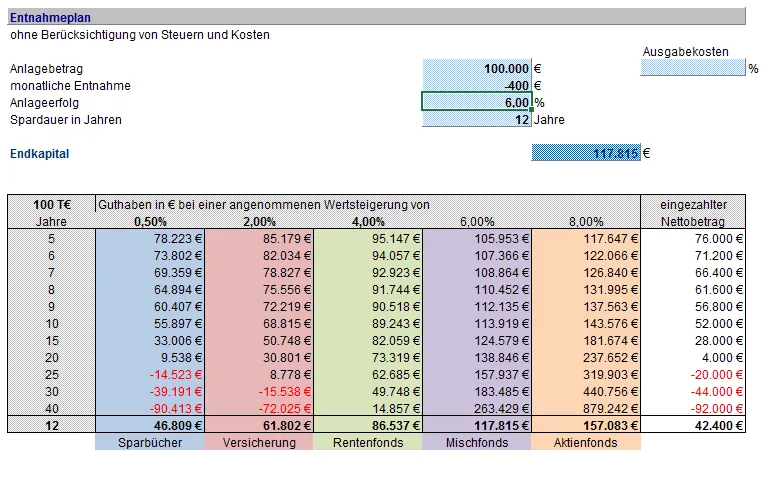The width and height of the screenshot is (764, 477).
Task: Click the Rentenfonds green legend
Action: (368, 442)
